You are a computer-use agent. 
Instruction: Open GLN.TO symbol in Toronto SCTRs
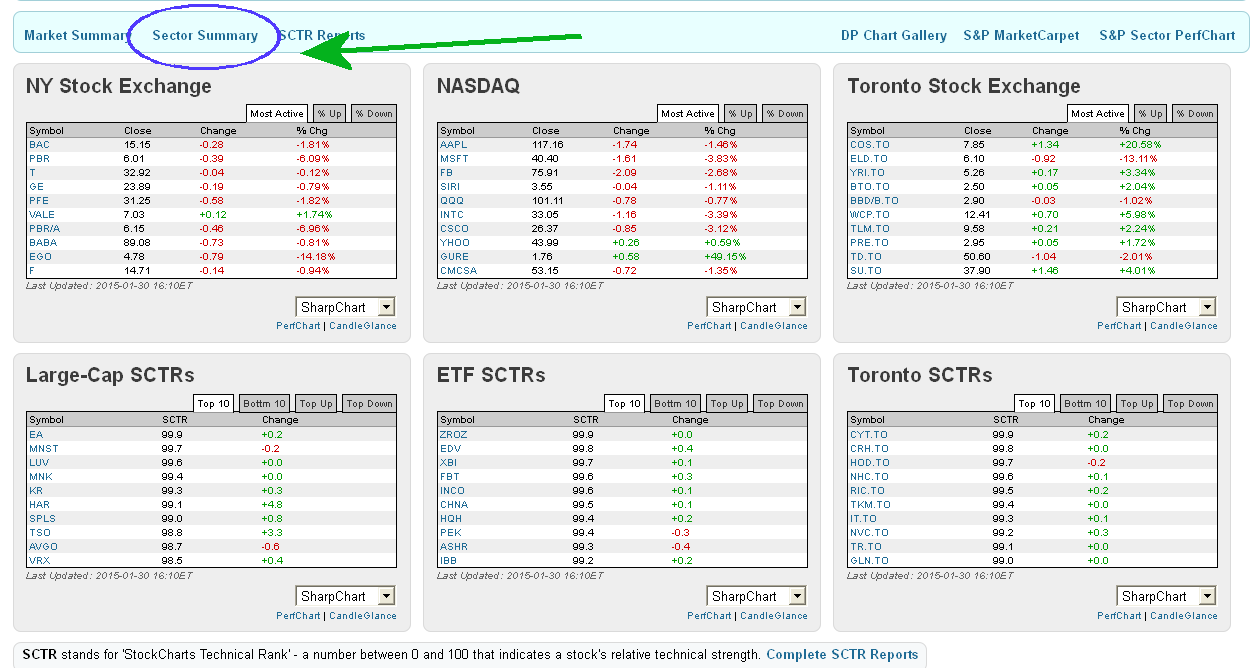(x=869, y=561)
